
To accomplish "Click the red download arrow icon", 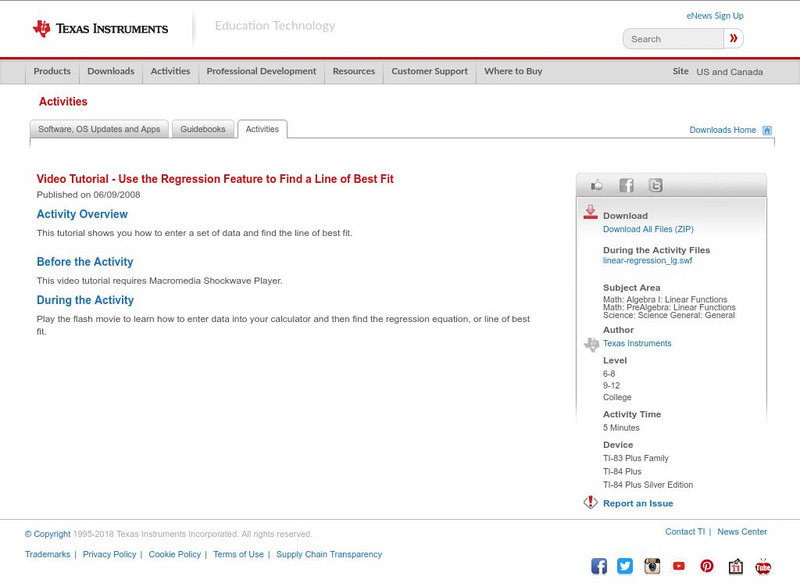I will 590,212.
